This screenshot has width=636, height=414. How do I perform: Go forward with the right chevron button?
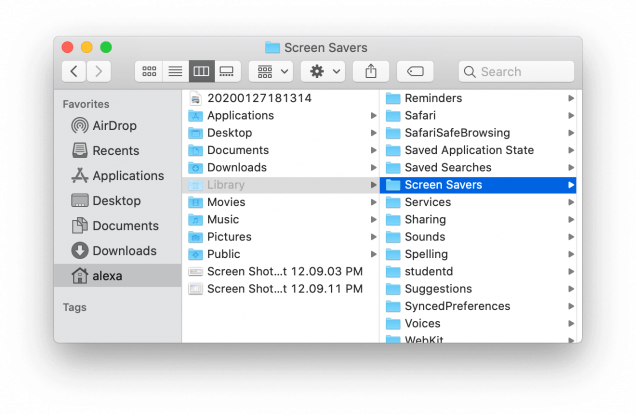(99, 72)
